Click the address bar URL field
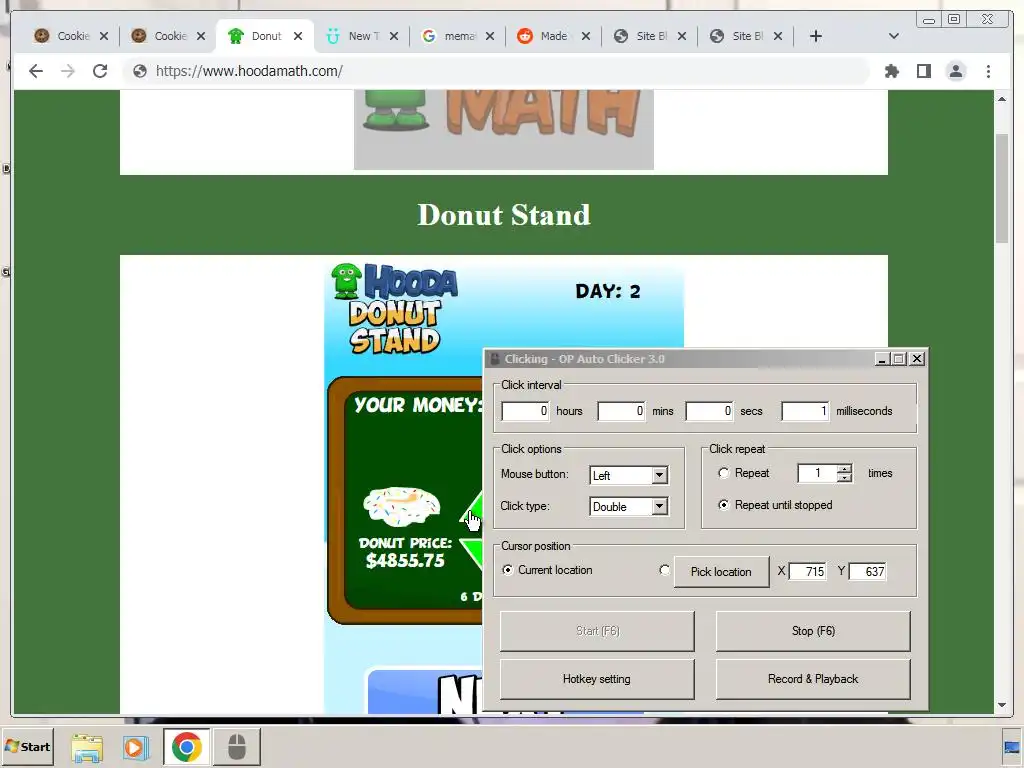Viewport: 1024px width, 768px height. [x=496, y=71]
